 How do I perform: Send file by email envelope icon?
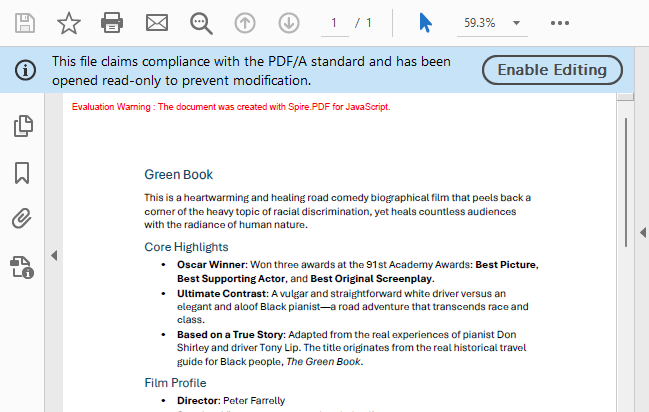pos(157,23)
